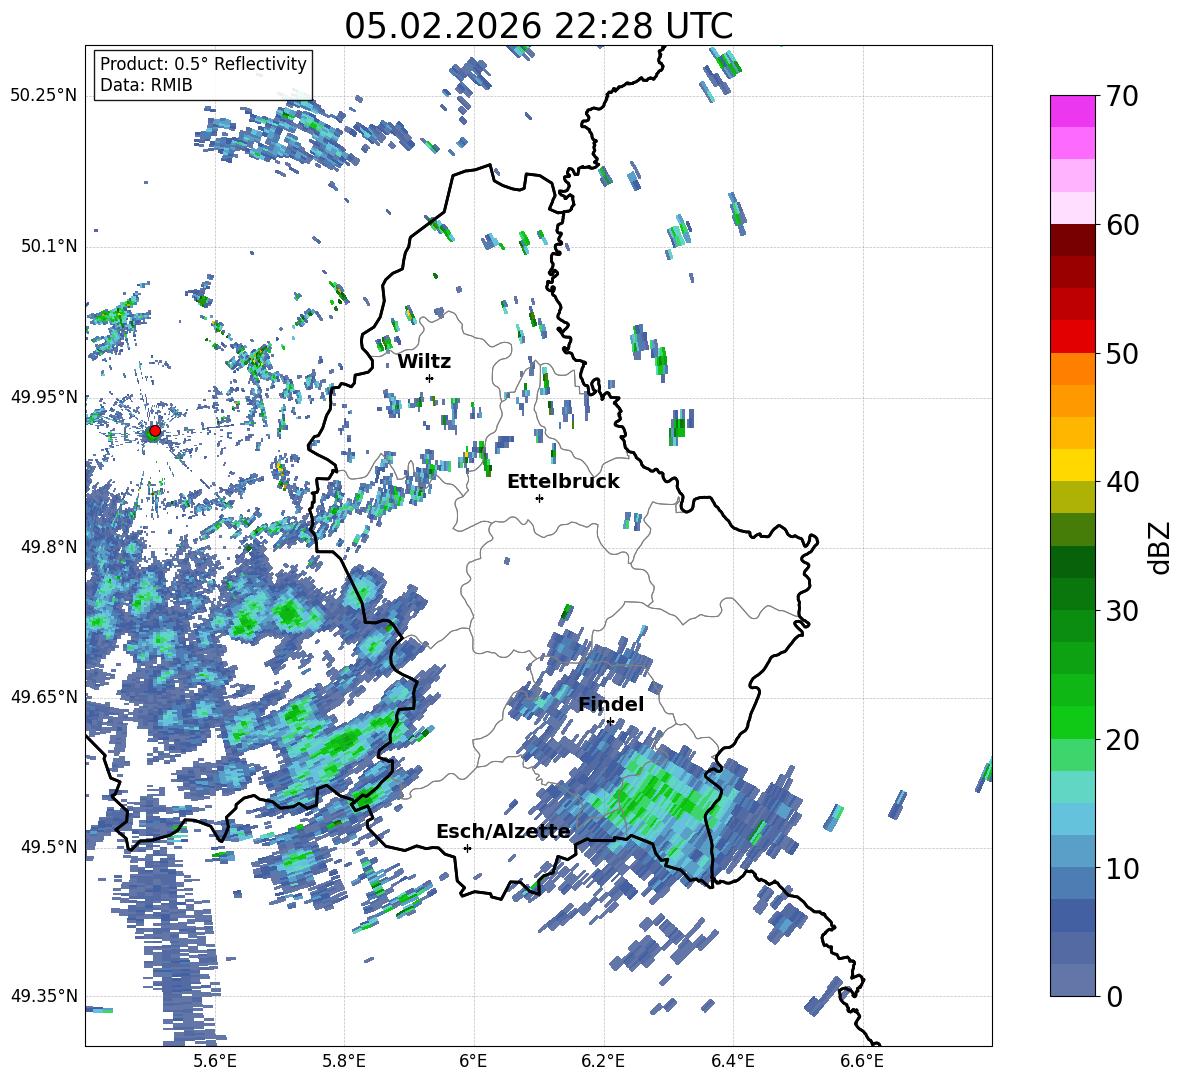The width and height of the screenshot is (1184, 1081).
Task: Click colorbar tick label 30
Action: pos(1123,611)
